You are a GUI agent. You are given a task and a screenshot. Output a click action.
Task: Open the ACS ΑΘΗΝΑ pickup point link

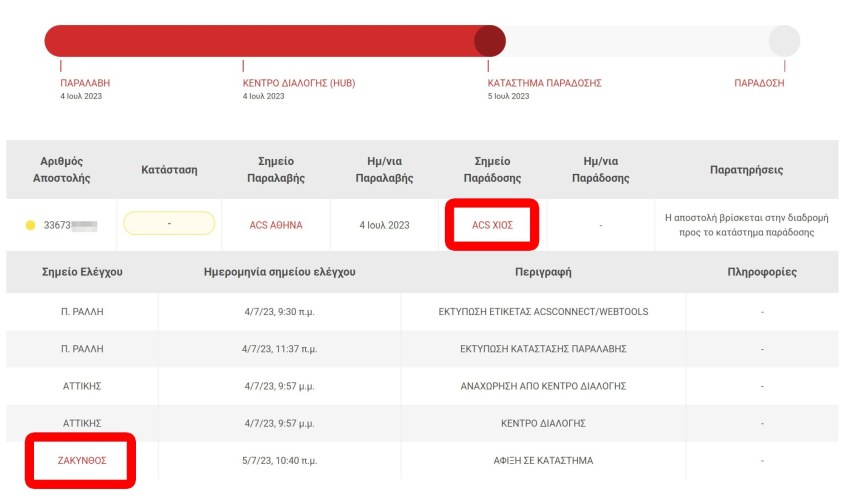click(276, 225)
